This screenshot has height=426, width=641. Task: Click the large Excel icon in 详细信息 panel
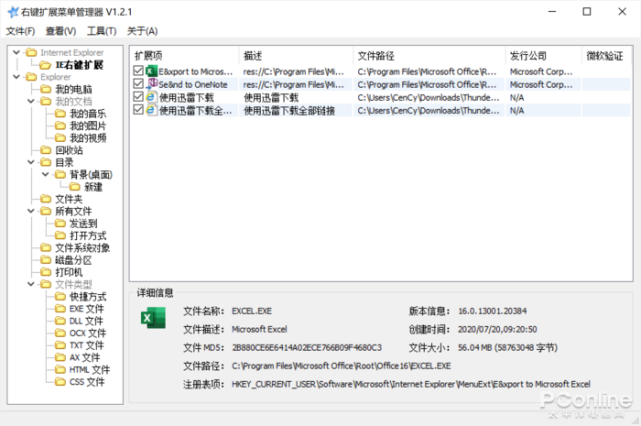[x=153, y=317]
